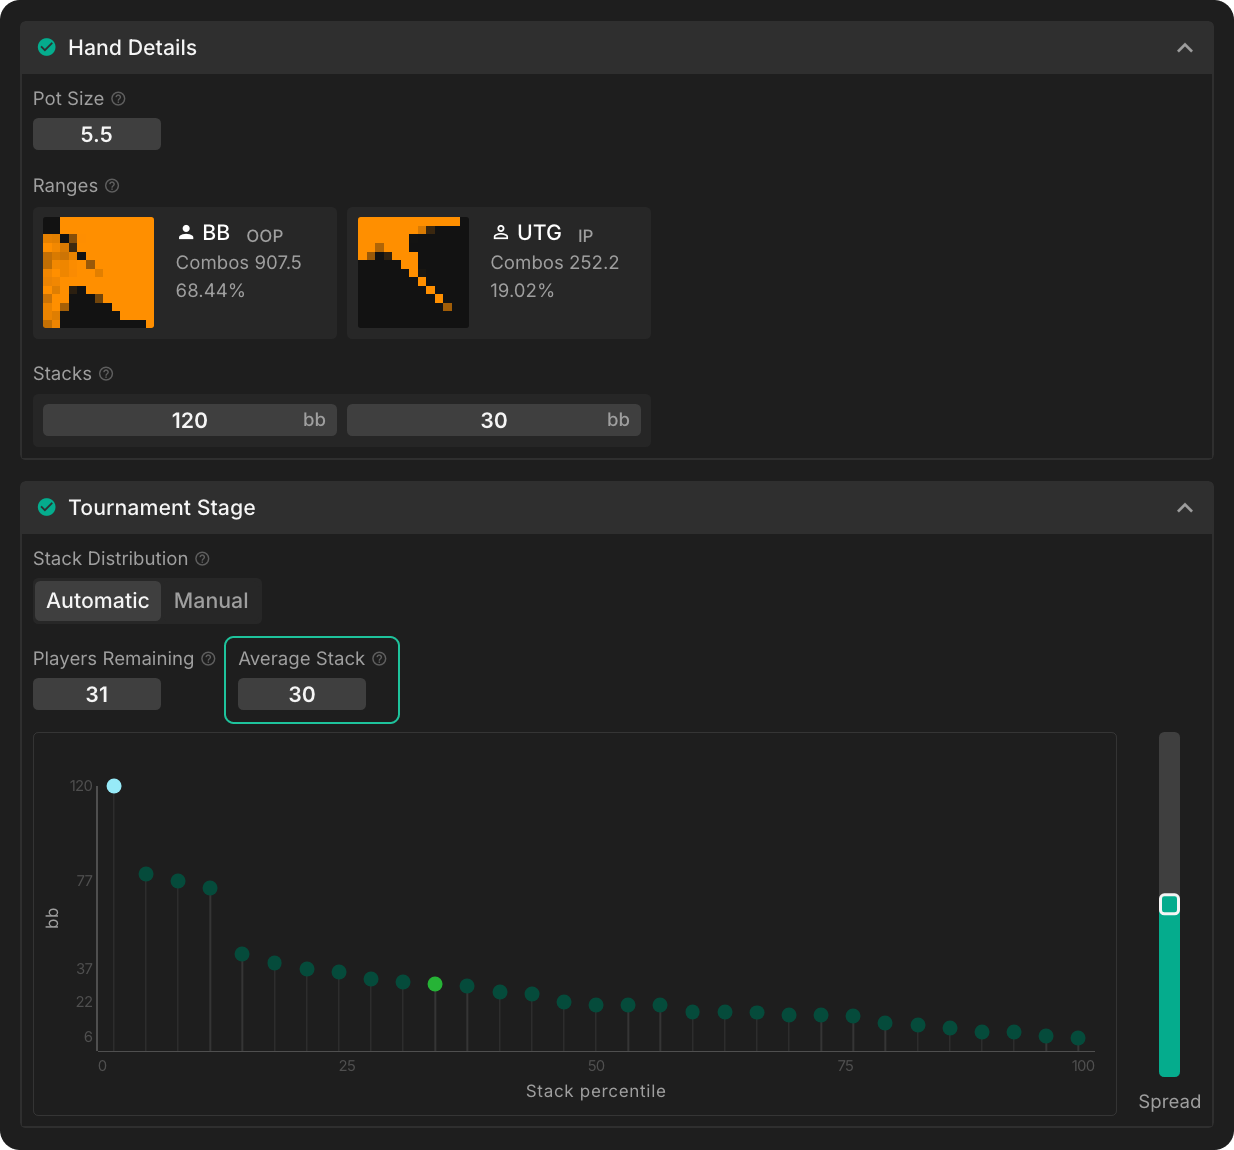This screenshot has height=1150, width=1234.
Task: Collapse the Tournament Stage section
Action: [x=1185, y=508]
